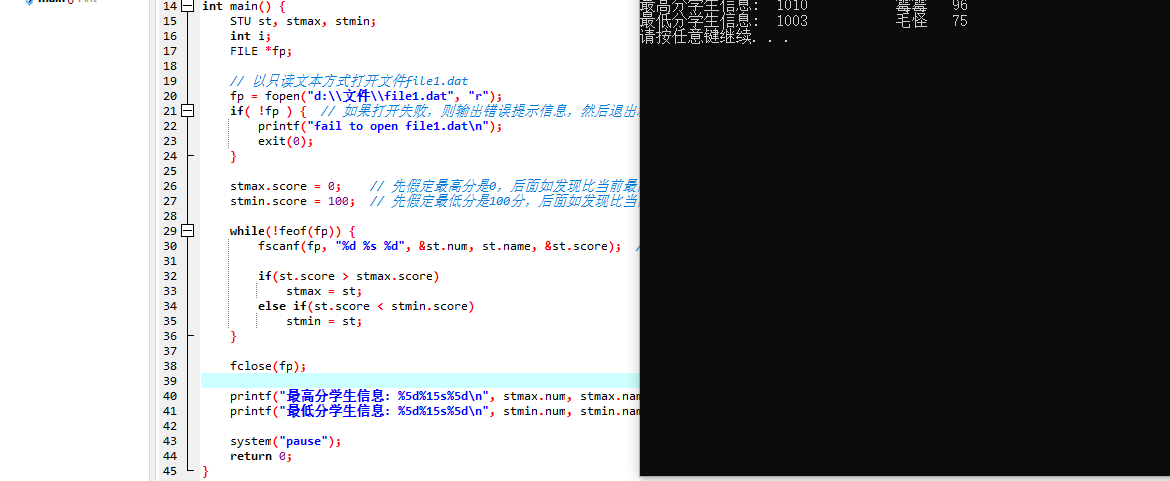This screenshot has width=1170, height=481.
Task: Collapse the if(!fp) block fold marker
Action: coord(187,111)
